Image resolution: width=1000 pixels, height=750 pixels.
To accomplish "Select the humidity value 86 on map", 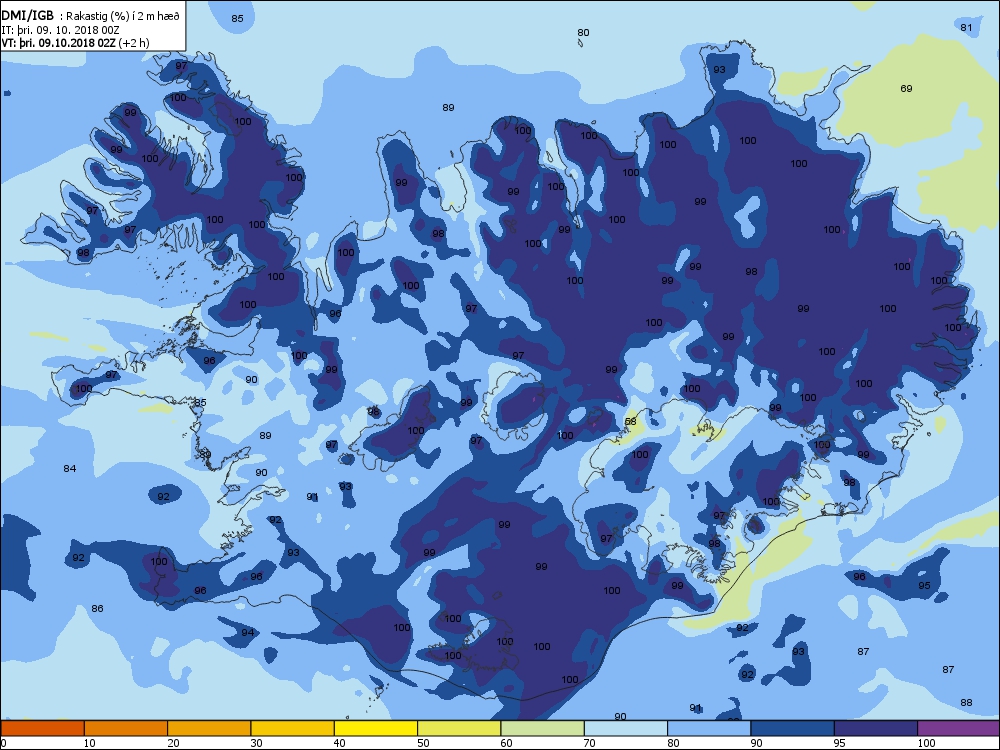I will coord(97,609).
